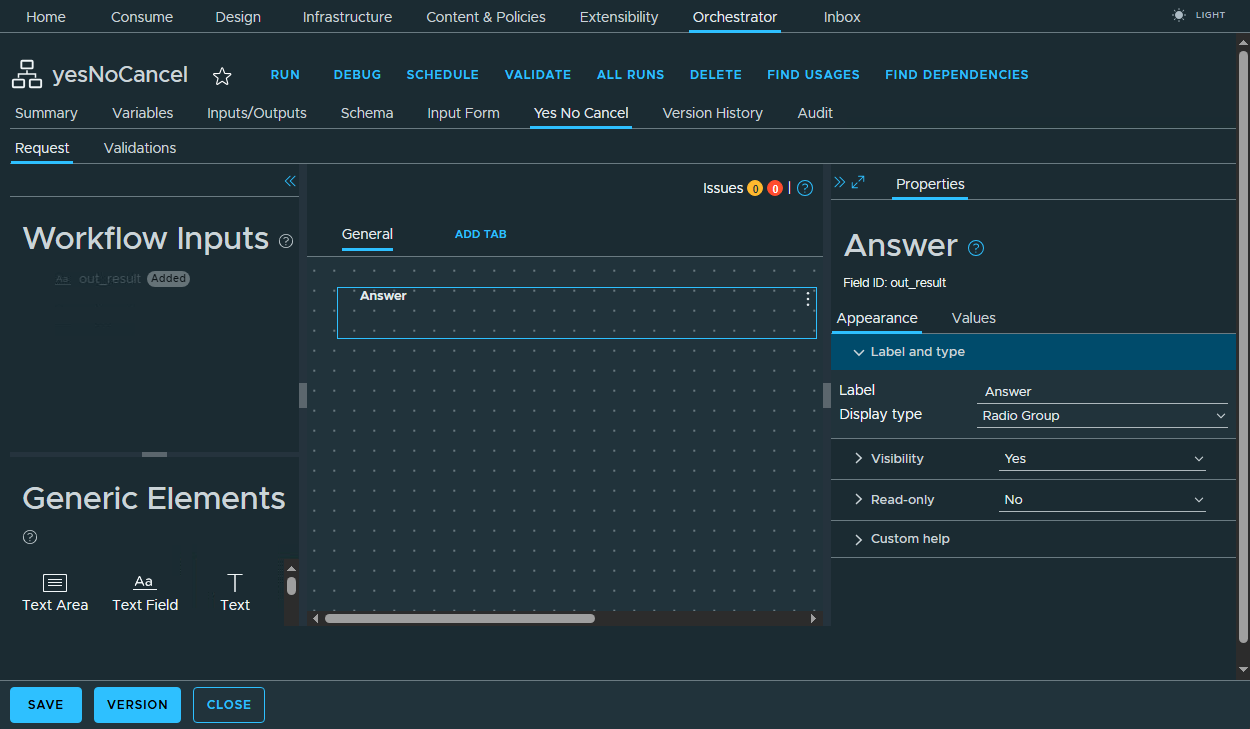
Task: Select the Text generic element
Action: click(x=234, y=590)
